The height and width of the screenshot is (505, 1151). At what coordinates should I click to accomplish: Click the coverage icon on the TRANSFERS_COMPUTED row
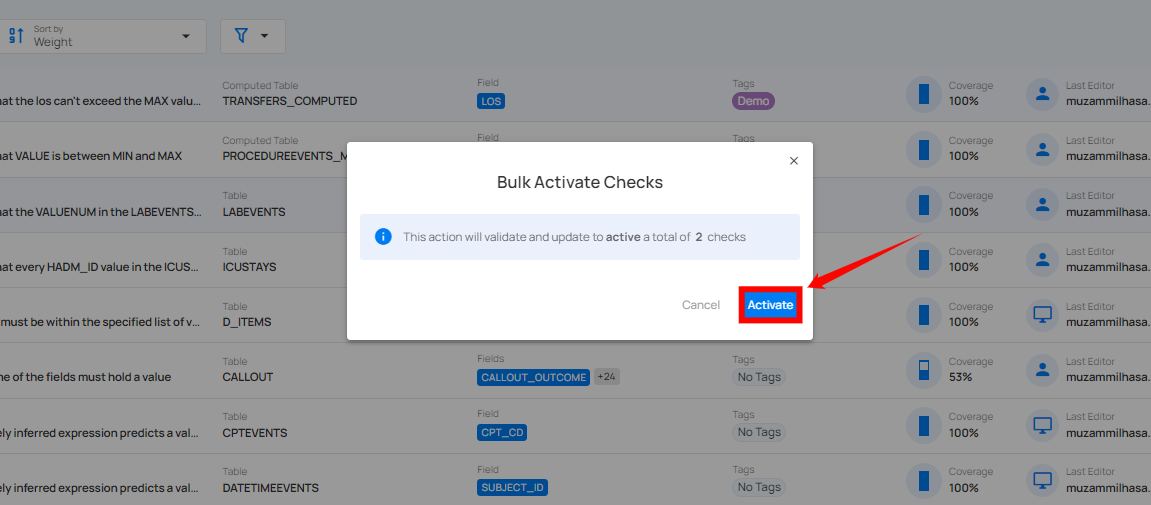(x=923, y=94)
